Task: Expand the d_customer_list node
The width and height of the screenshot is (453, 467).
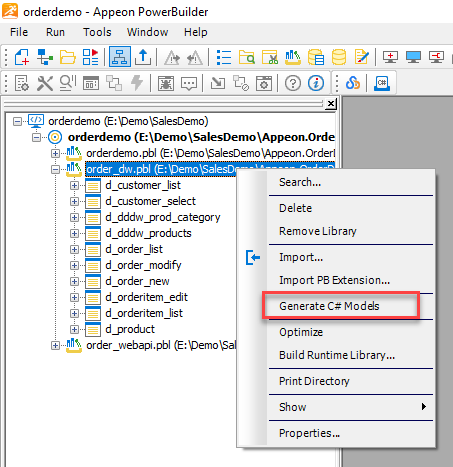Action: coord(74,185)
